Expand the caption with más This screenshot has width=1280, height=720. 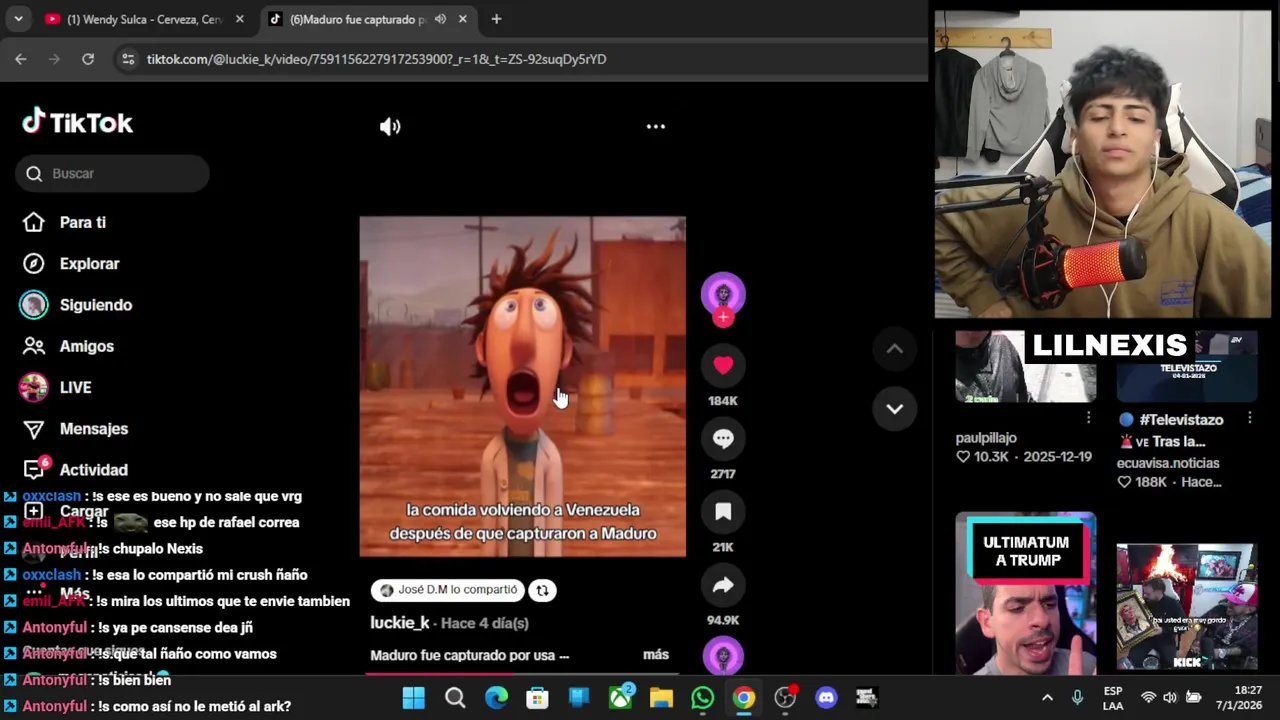[x=656, y=655]
